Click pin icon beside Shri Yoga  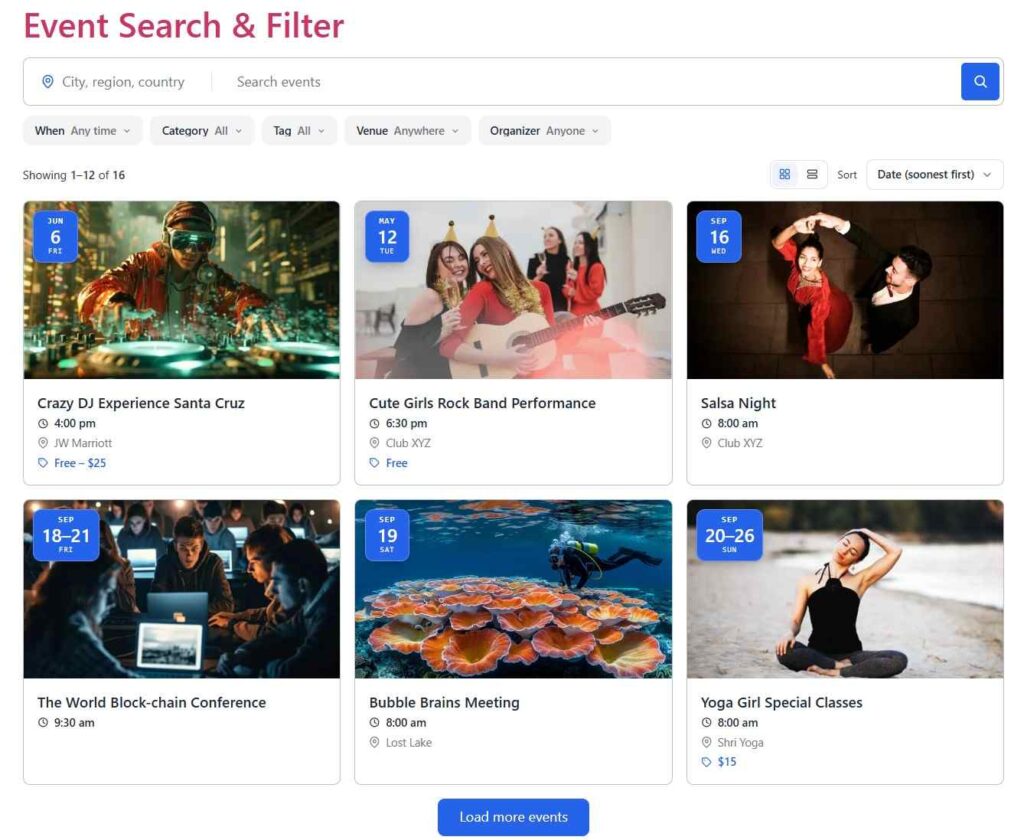(706, 742)
